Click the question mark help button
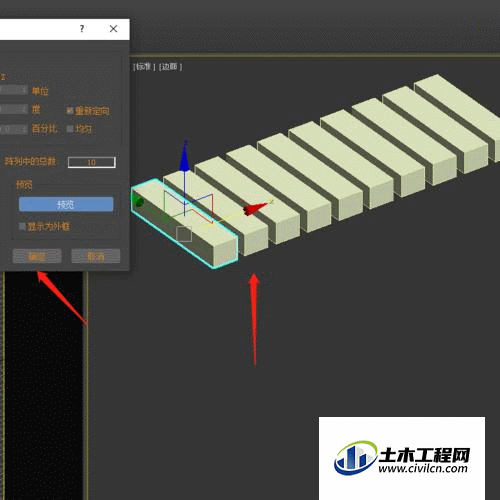Screen dimensions: 500x500 tap(82, 29)
